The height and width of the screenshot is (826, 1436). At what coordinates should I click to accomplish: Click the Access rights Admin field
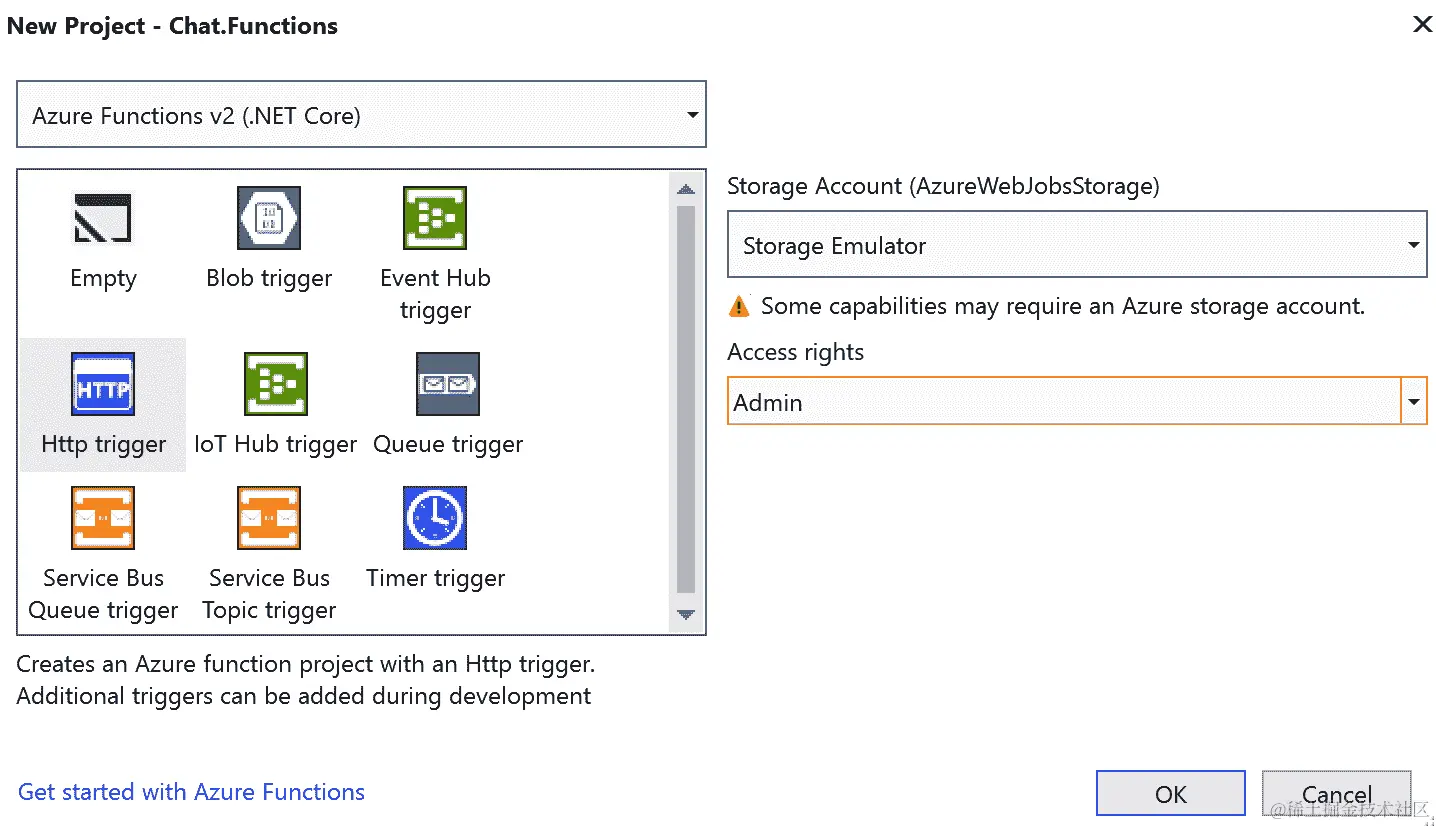(x=1064, y=401)
